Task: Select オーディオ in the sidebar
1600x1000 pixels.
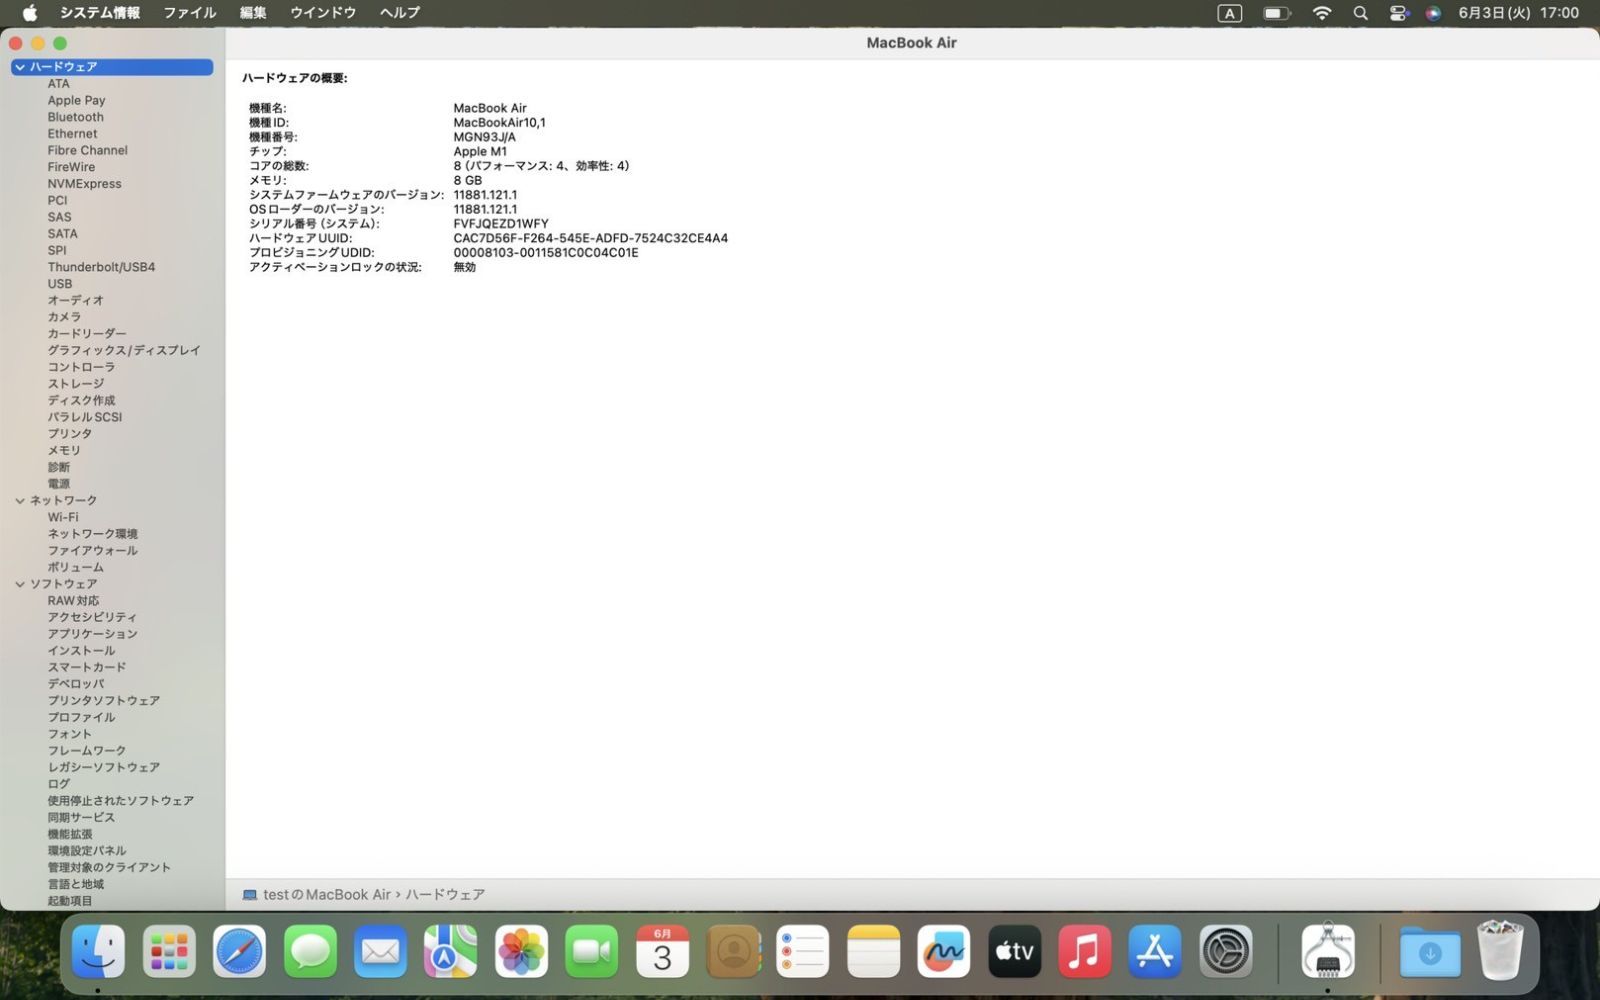Action: [x=76, y=300]
